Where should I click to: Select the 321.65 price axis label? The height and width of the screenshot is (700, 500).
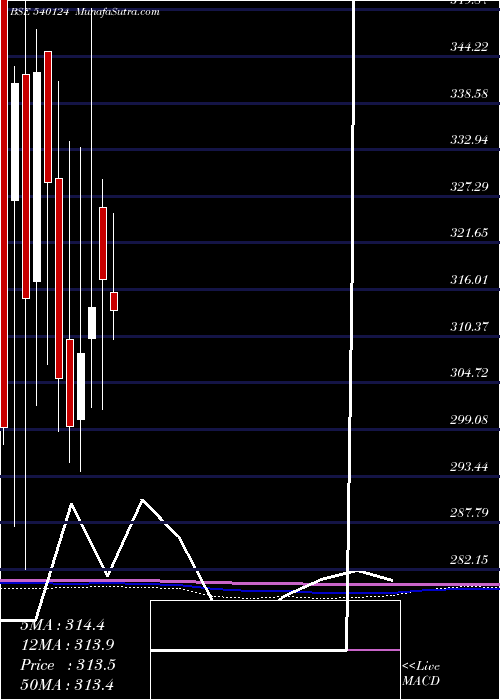pyautogui.click(x=469, y=233)
